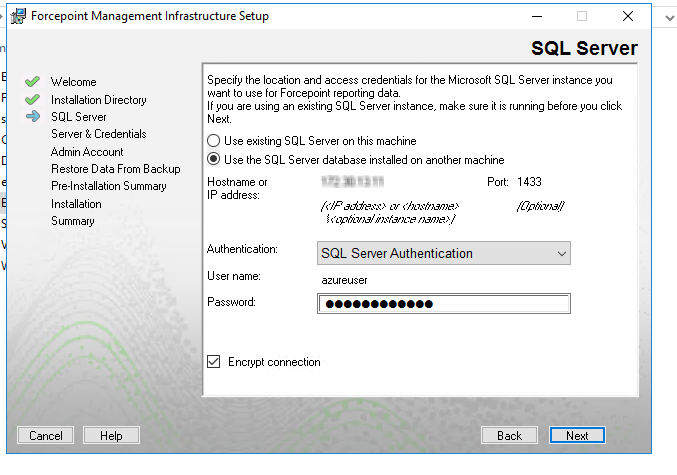The image size is (677, 475).
Task: Click the green checkmark beside Installation Directory
Action: 32,99
